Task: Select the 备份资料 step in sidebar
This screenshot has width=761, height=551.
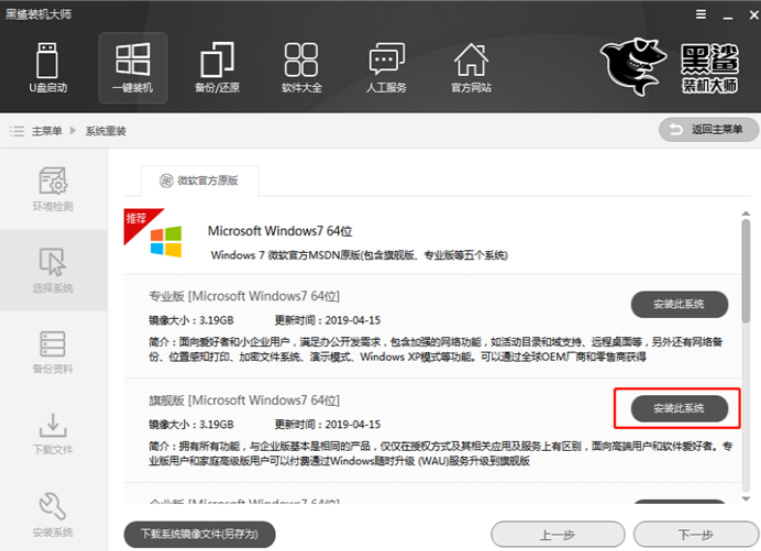Action: (53, 351)
